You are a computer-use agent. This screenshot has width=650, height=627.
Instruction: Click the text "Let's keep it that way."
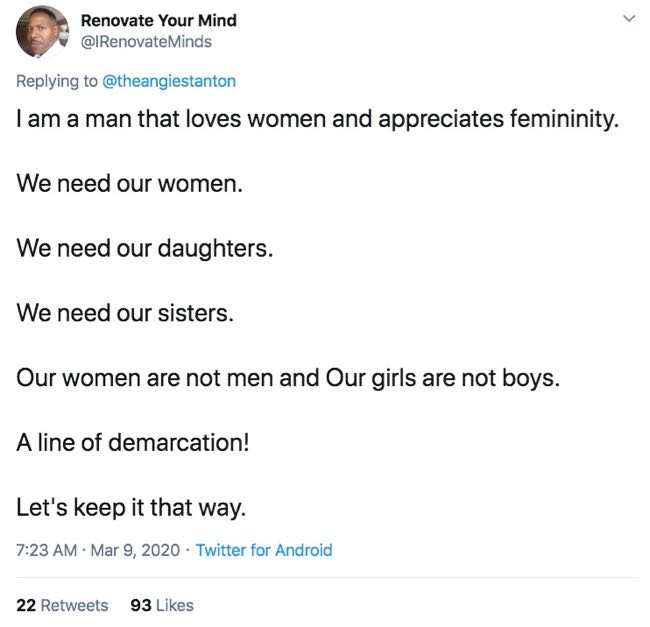(x=131, y=508)
